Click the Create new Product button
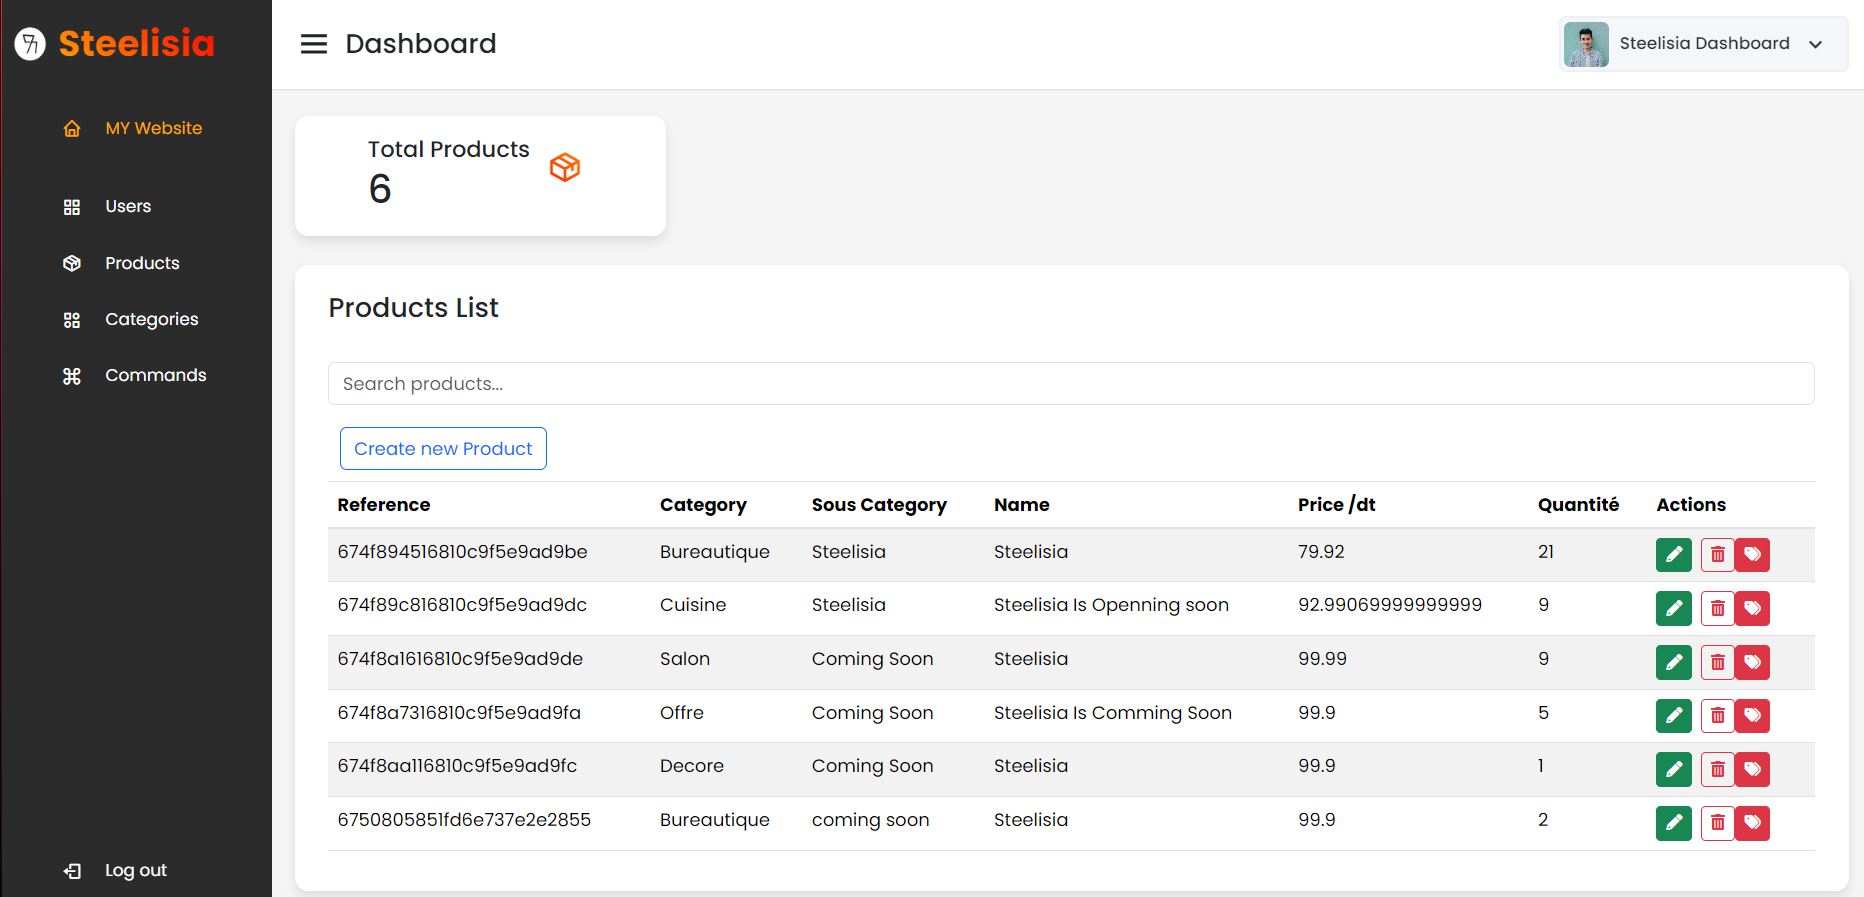Image resolution: width=1864 pixels, height=897 pixels. point(443,449)
